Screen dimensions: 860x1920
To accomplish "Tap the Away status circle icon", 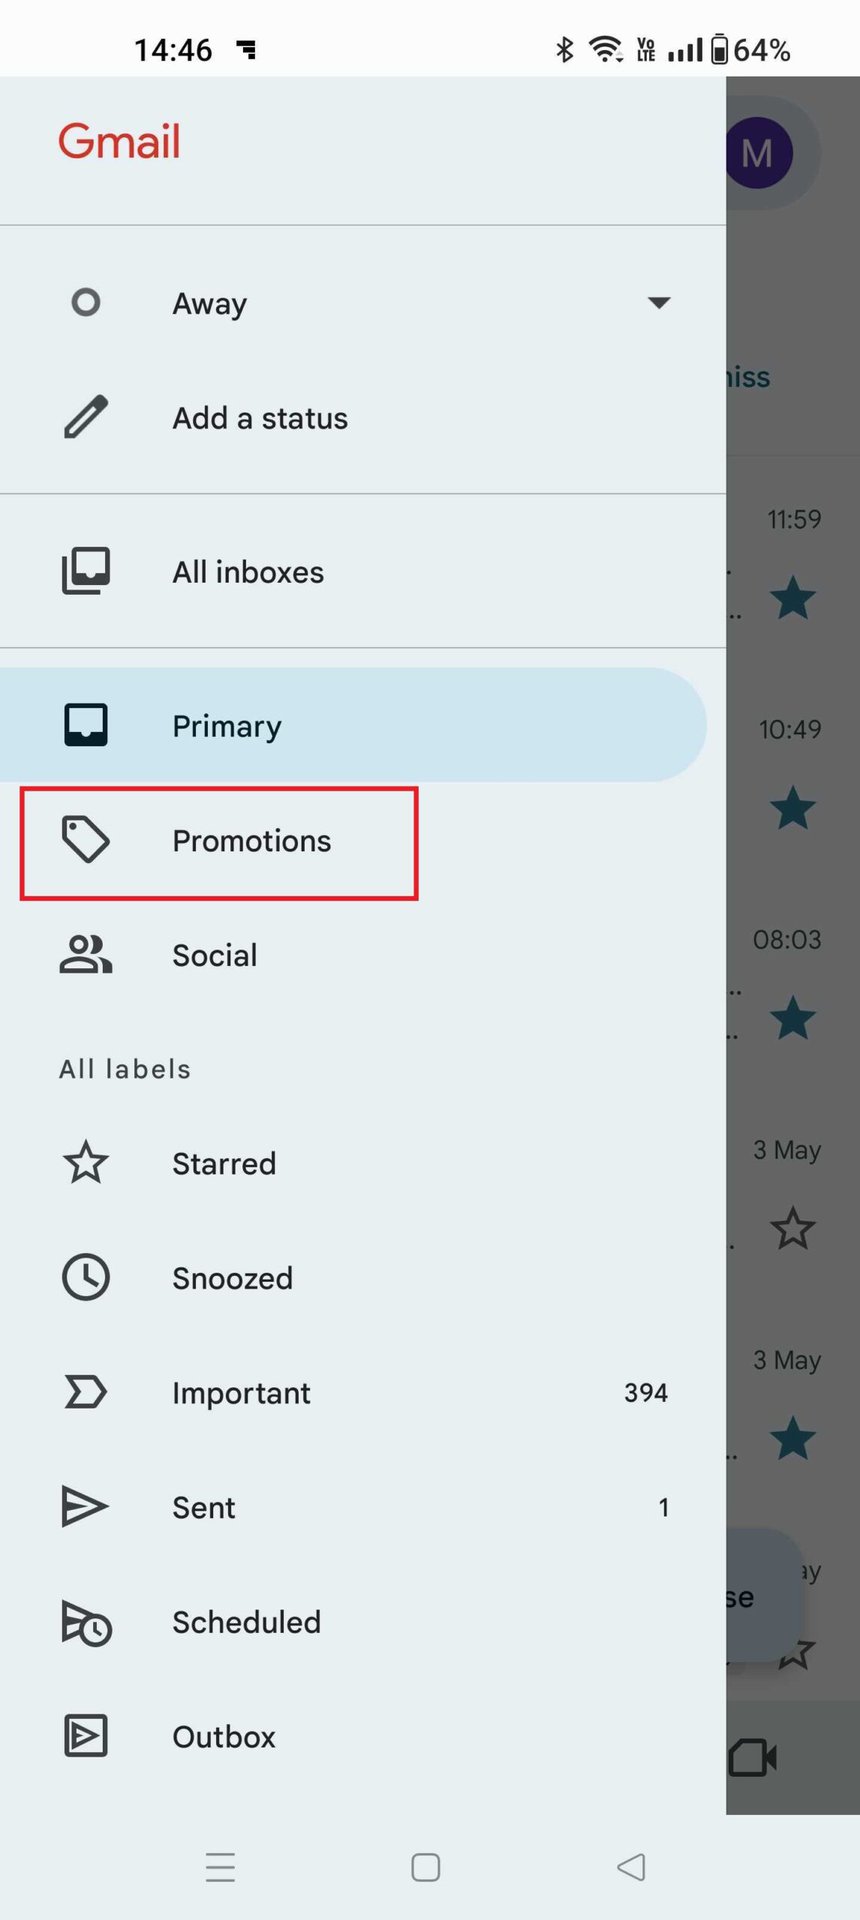I will [86, 303].
